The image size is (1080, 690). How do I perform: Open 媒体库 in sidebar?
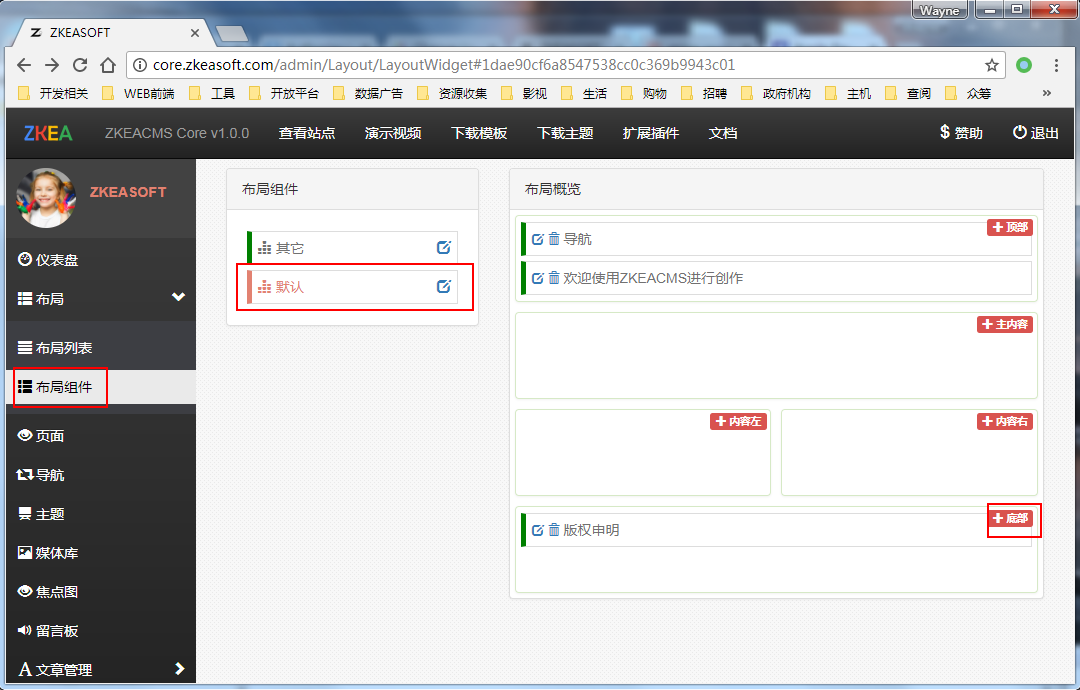101,552
